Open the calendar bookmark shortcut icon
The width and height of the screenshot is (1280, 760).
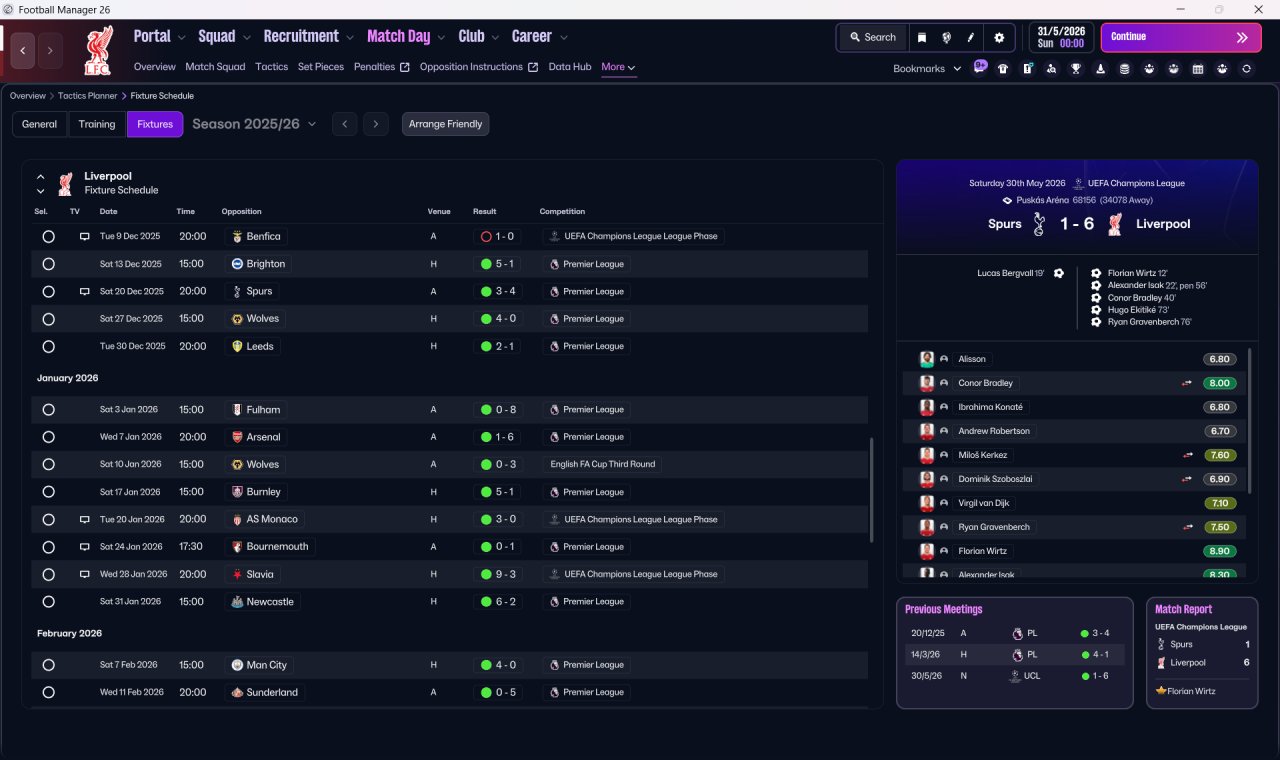1197,68
